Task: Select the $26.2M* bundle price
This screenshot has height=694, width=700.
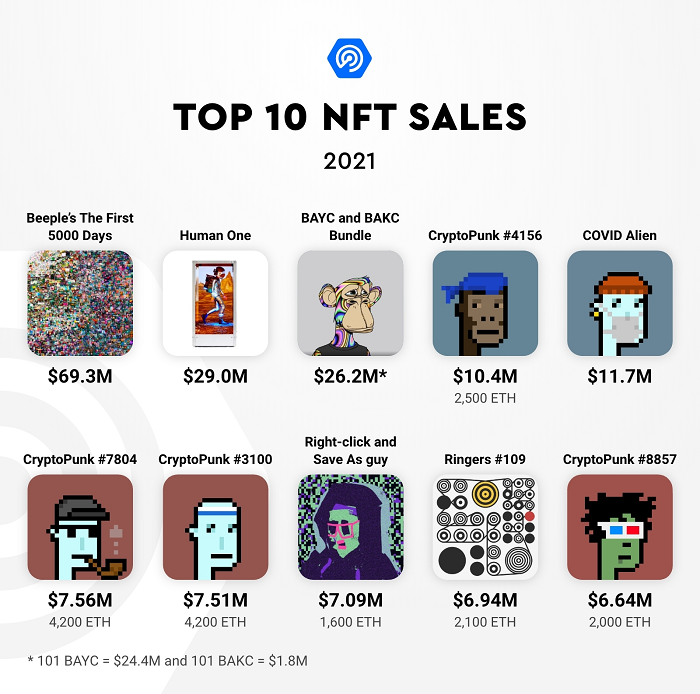Action: click(x=350, y=376)
